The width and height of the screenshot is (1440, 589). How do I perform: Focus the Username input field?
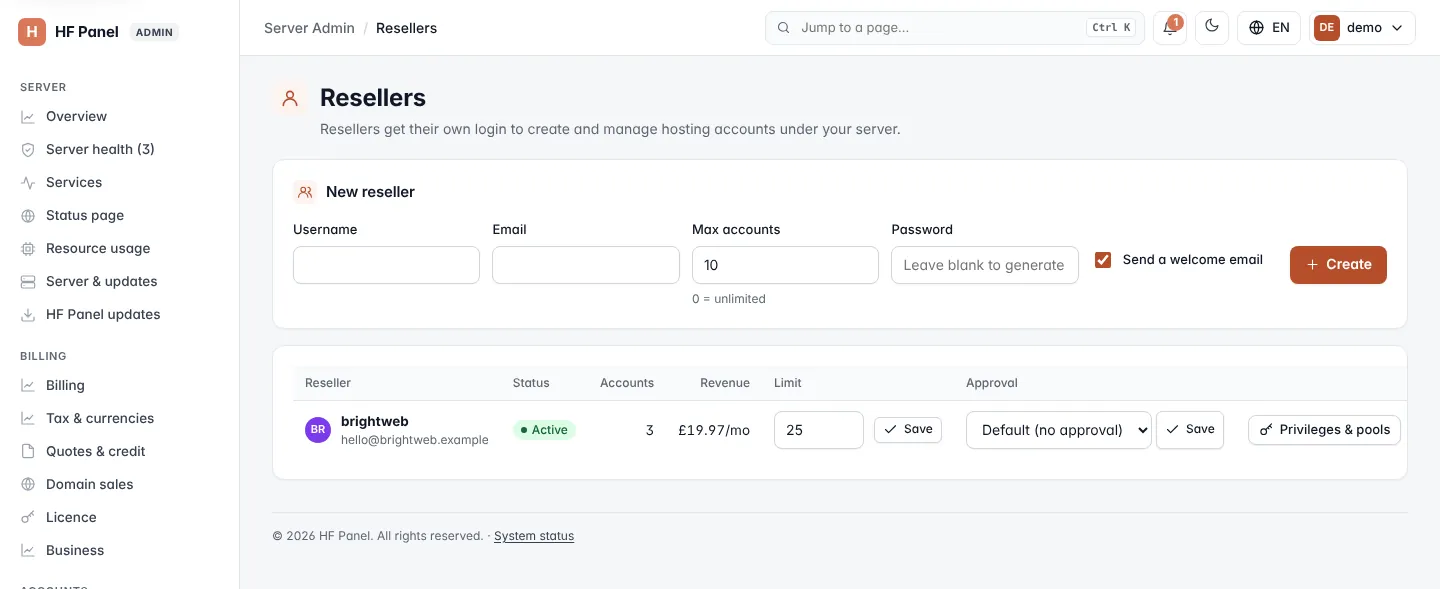pyautogui.click(x=386, y=265)
